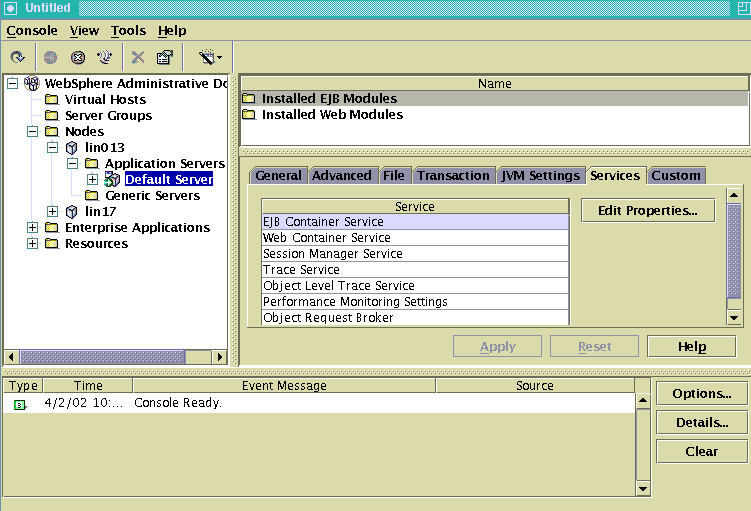Viewport: 751px width, 511px height.
Task: Click the Help button beside Reset
Action: click(x=692, y=346)
